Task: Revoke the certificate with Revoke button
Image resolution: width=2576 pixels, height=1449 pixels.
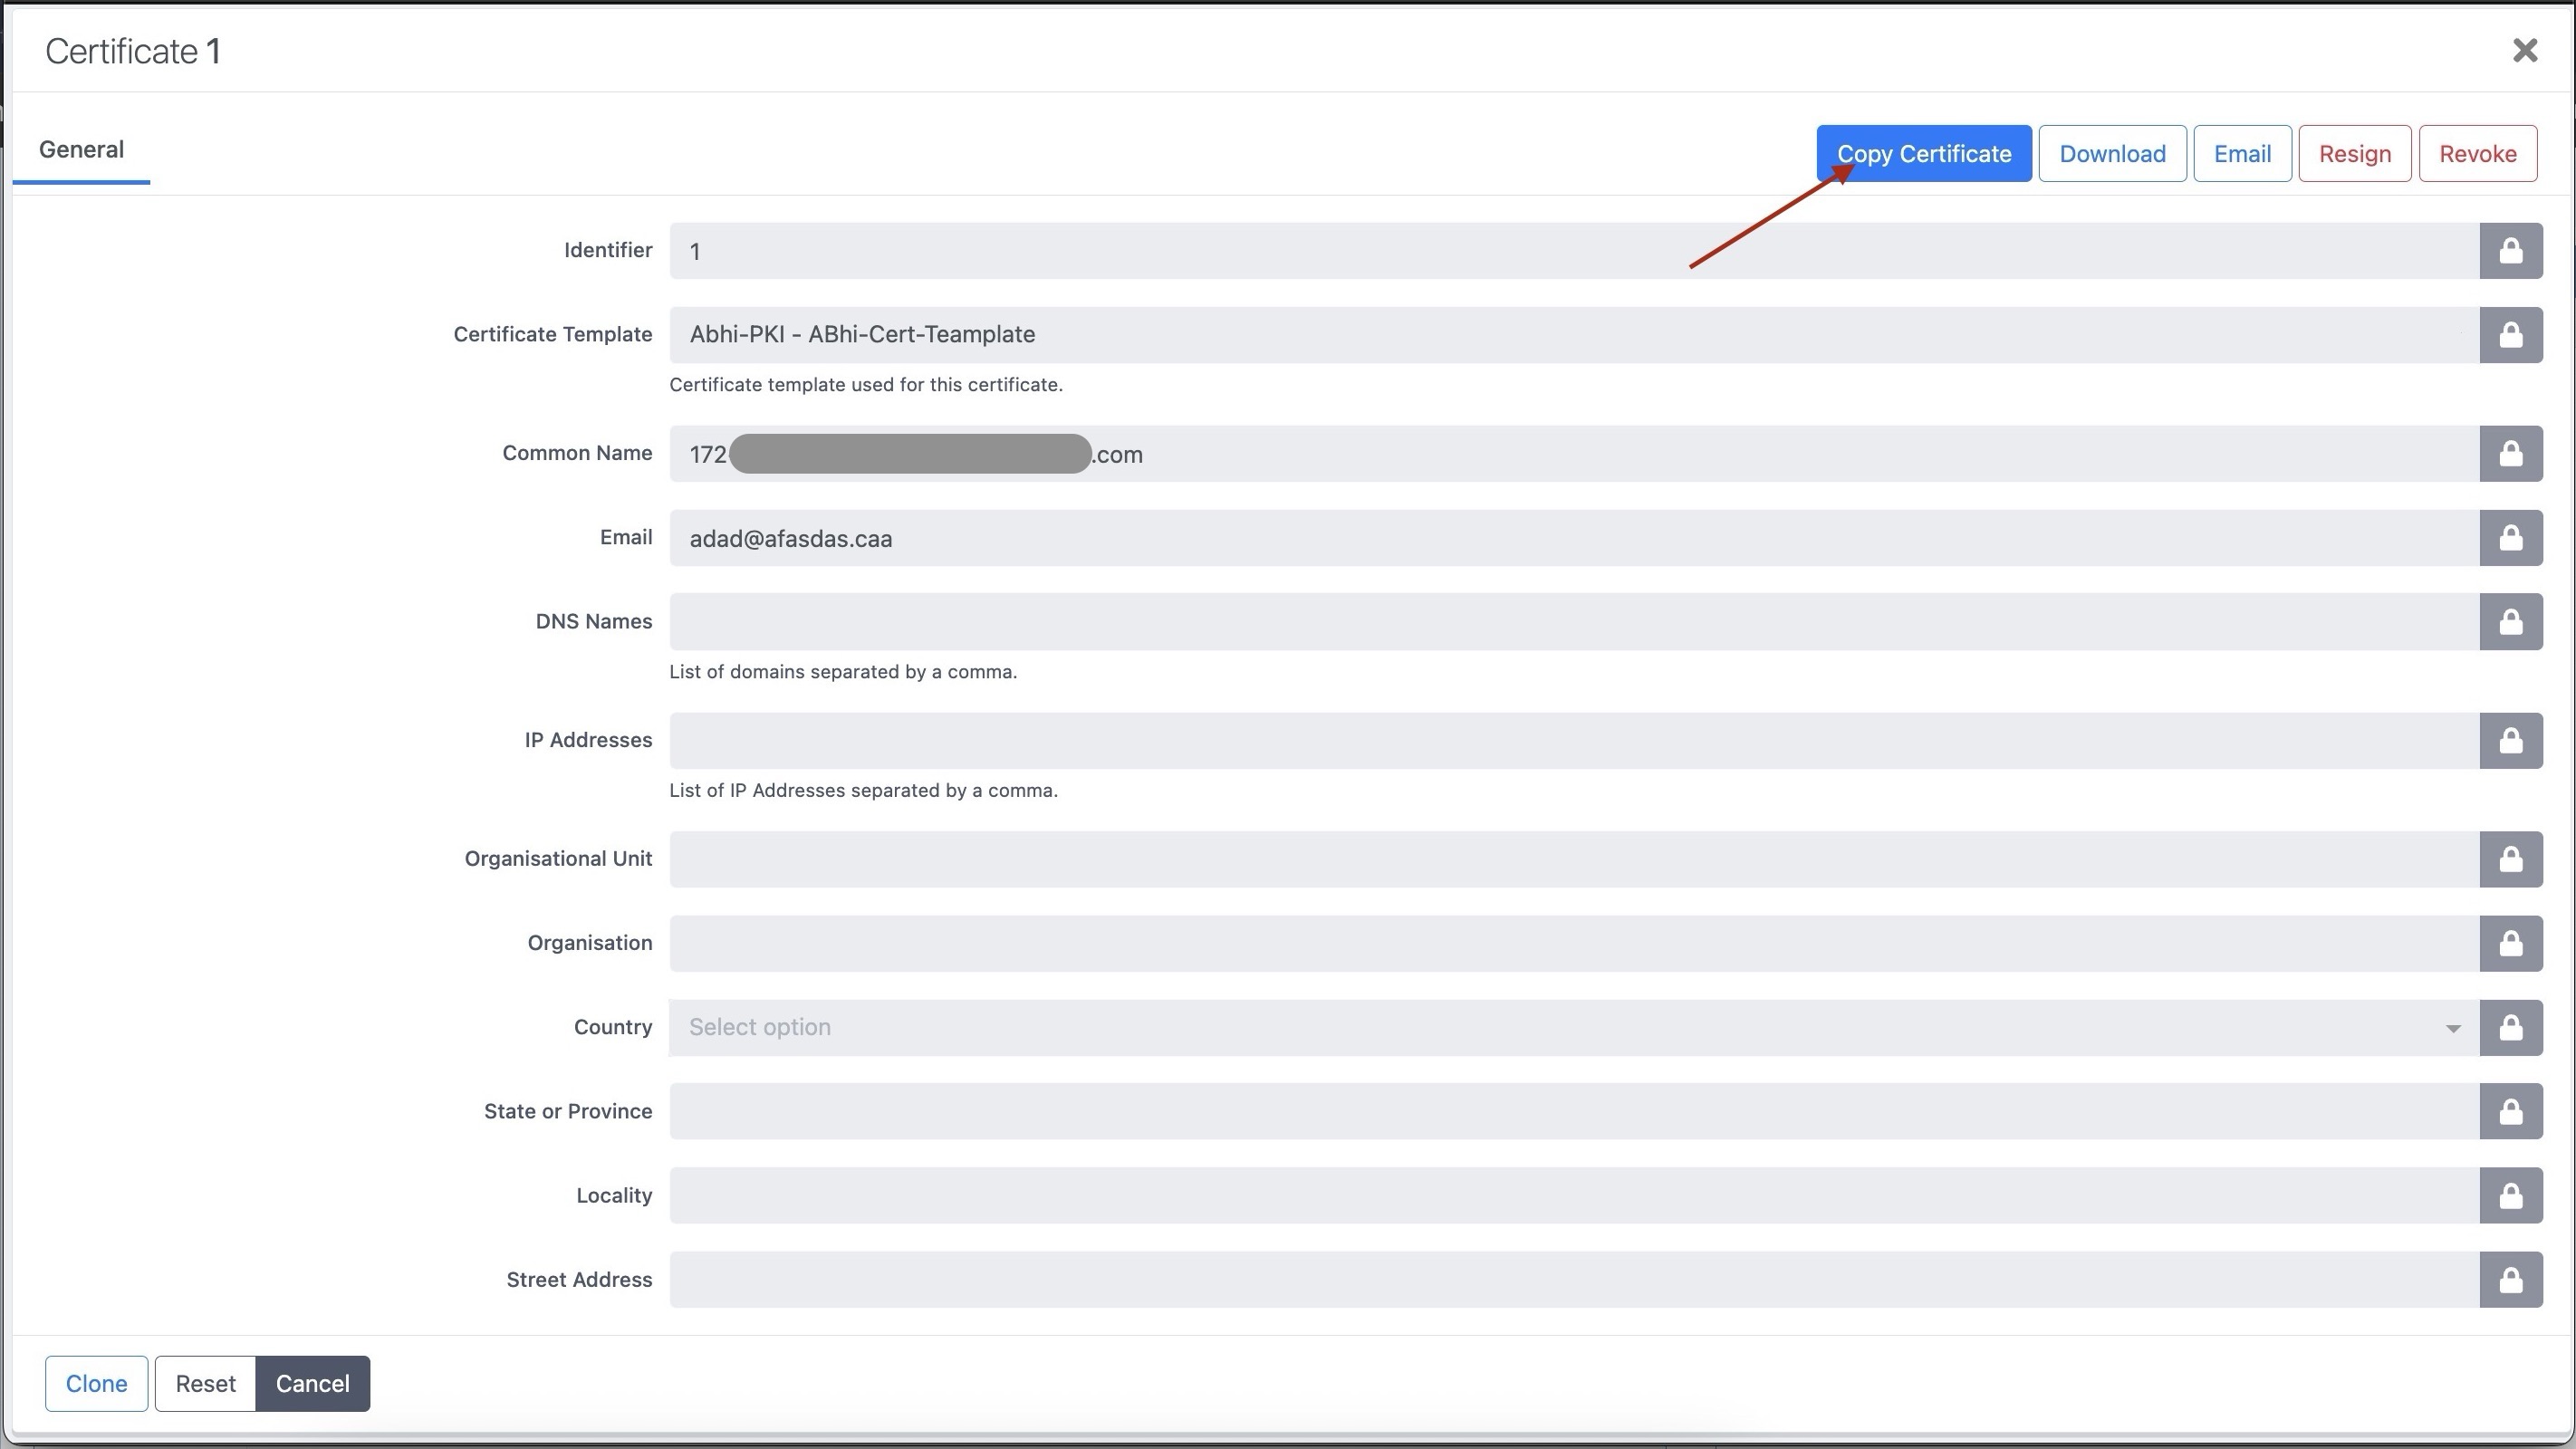Action: (2477, 154)
